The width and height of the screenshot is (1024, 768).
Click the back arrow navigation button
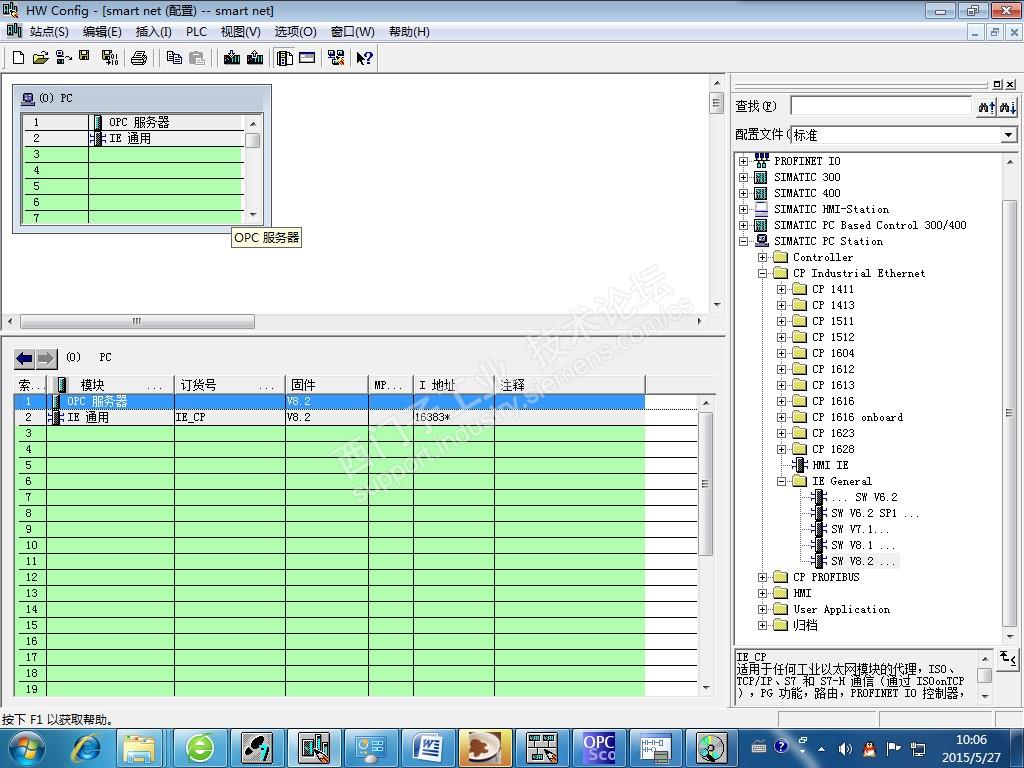coord(25,358)
